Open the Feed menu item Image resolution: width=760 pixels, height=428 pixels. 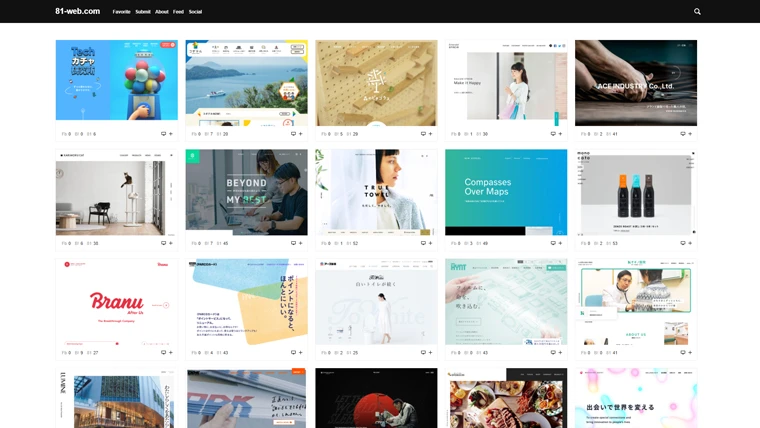178,12
